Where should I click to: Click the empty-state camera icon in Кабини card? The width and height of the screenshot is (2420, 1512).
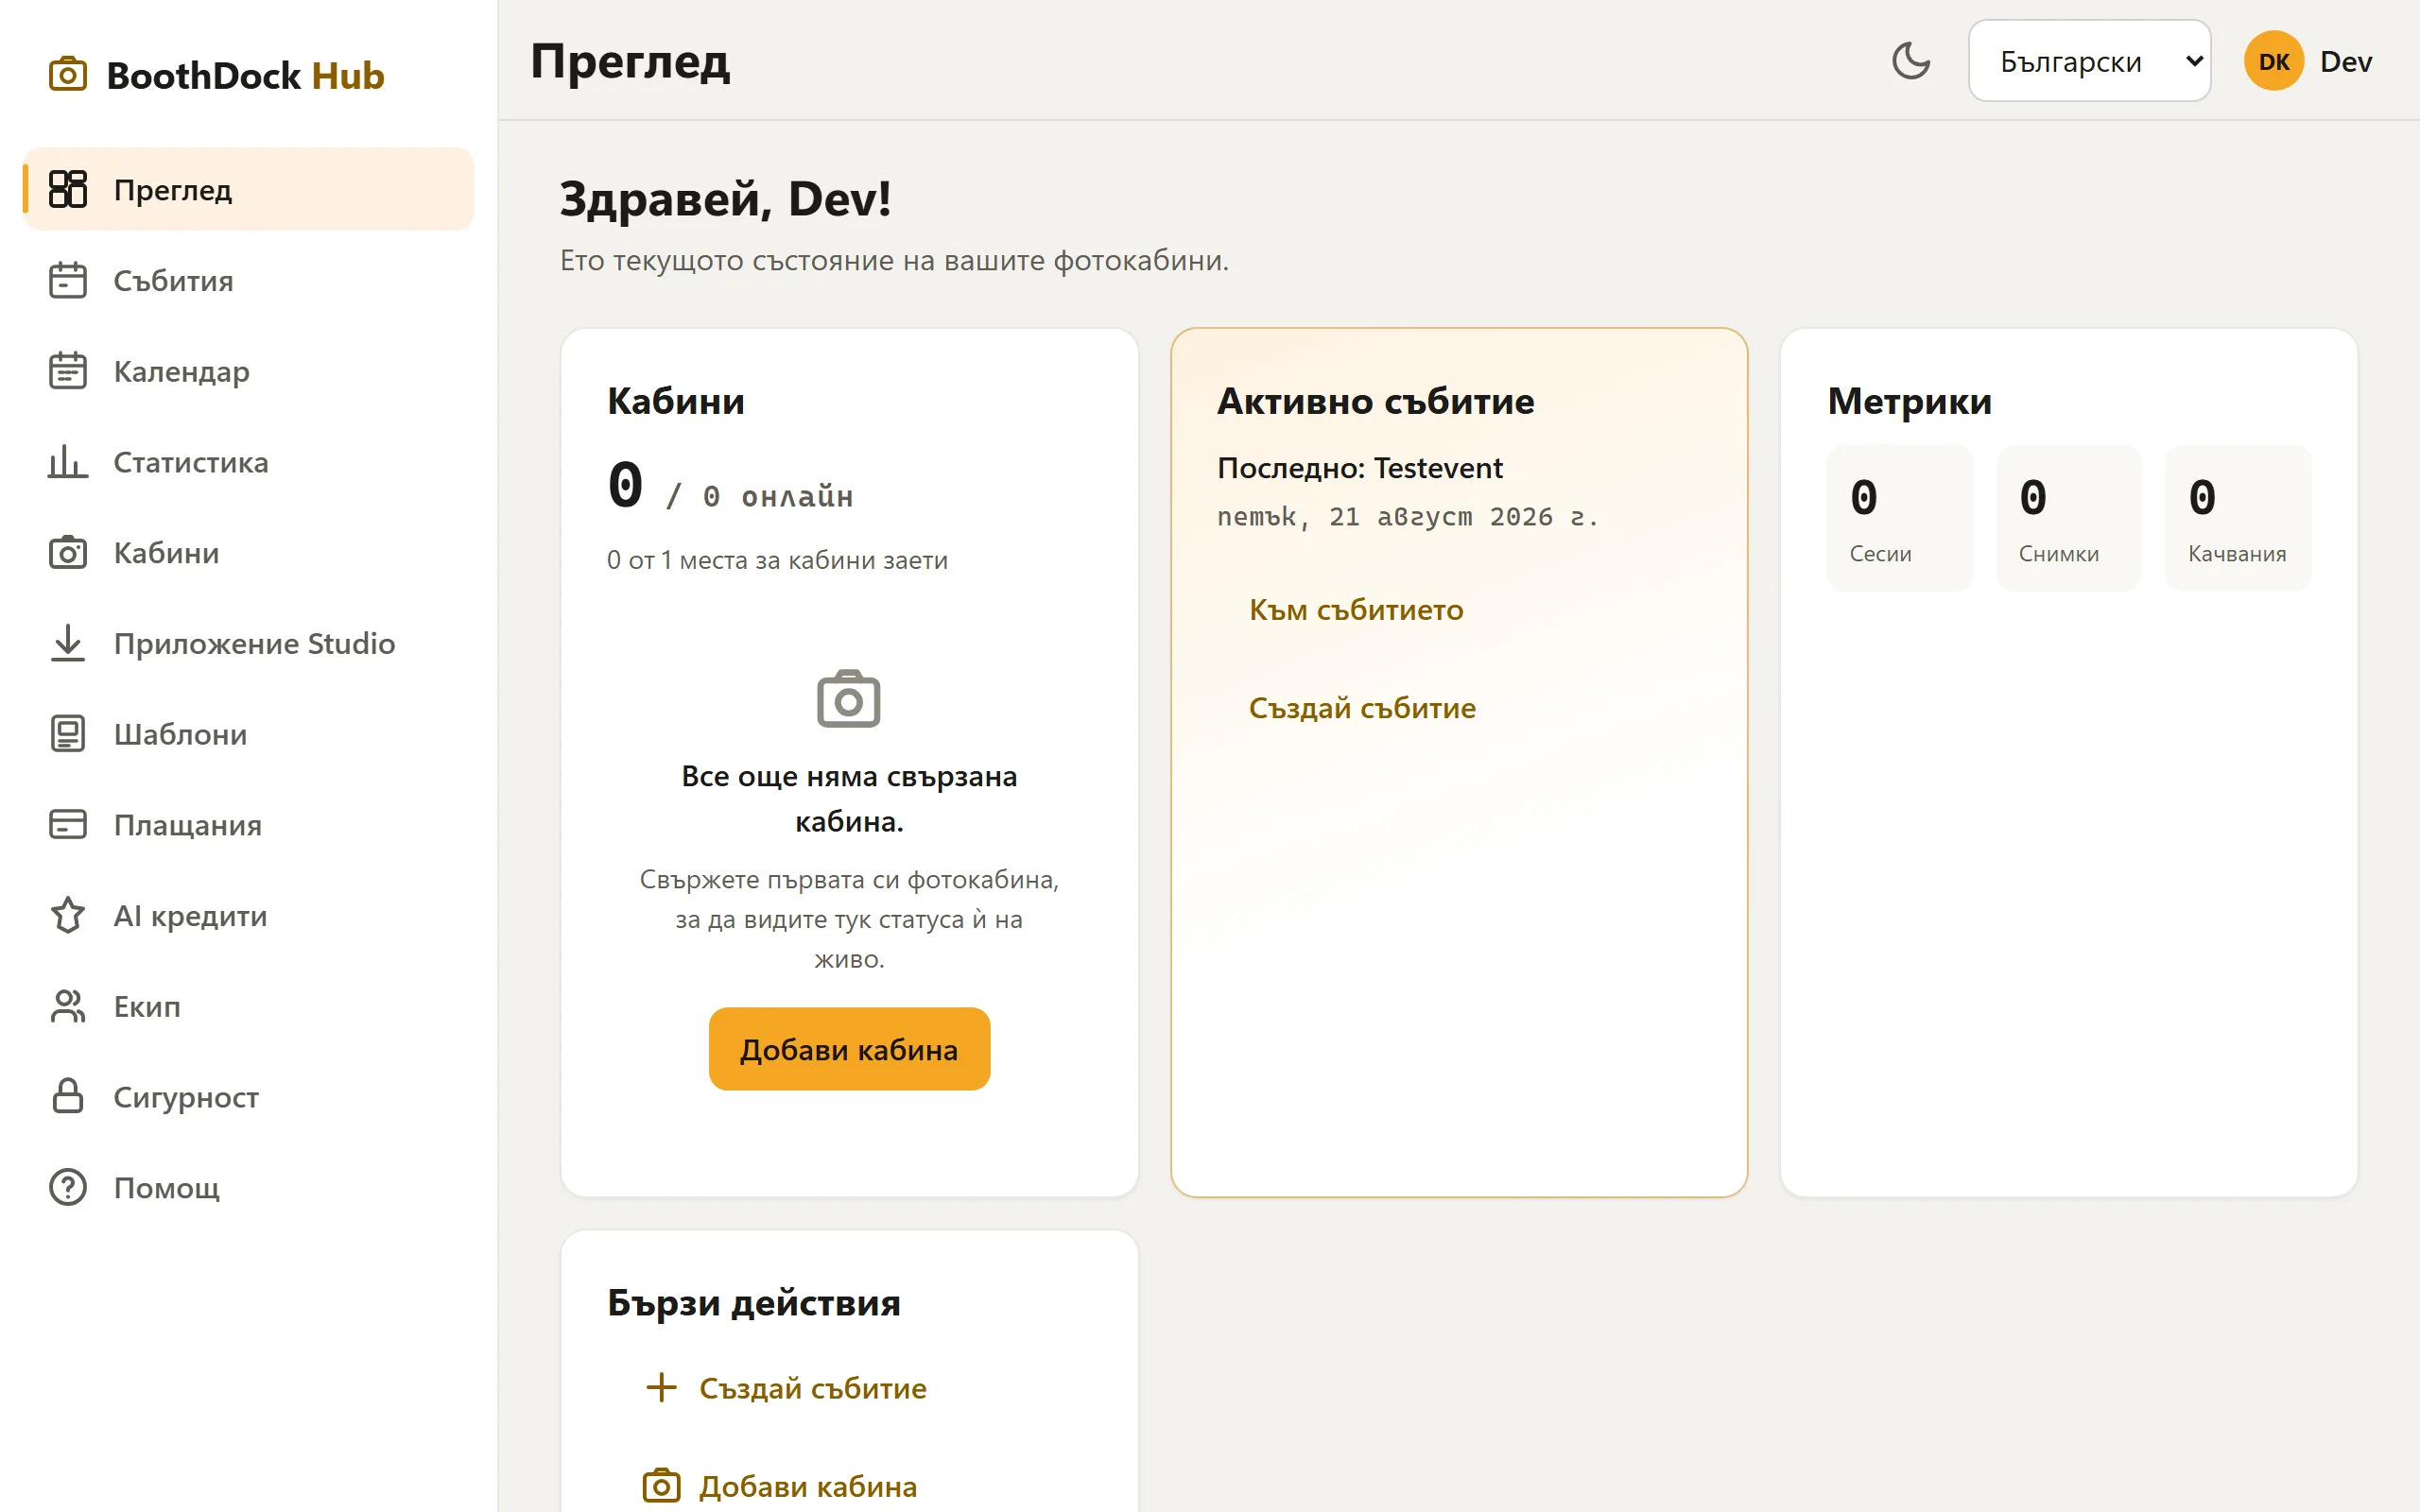848,699
